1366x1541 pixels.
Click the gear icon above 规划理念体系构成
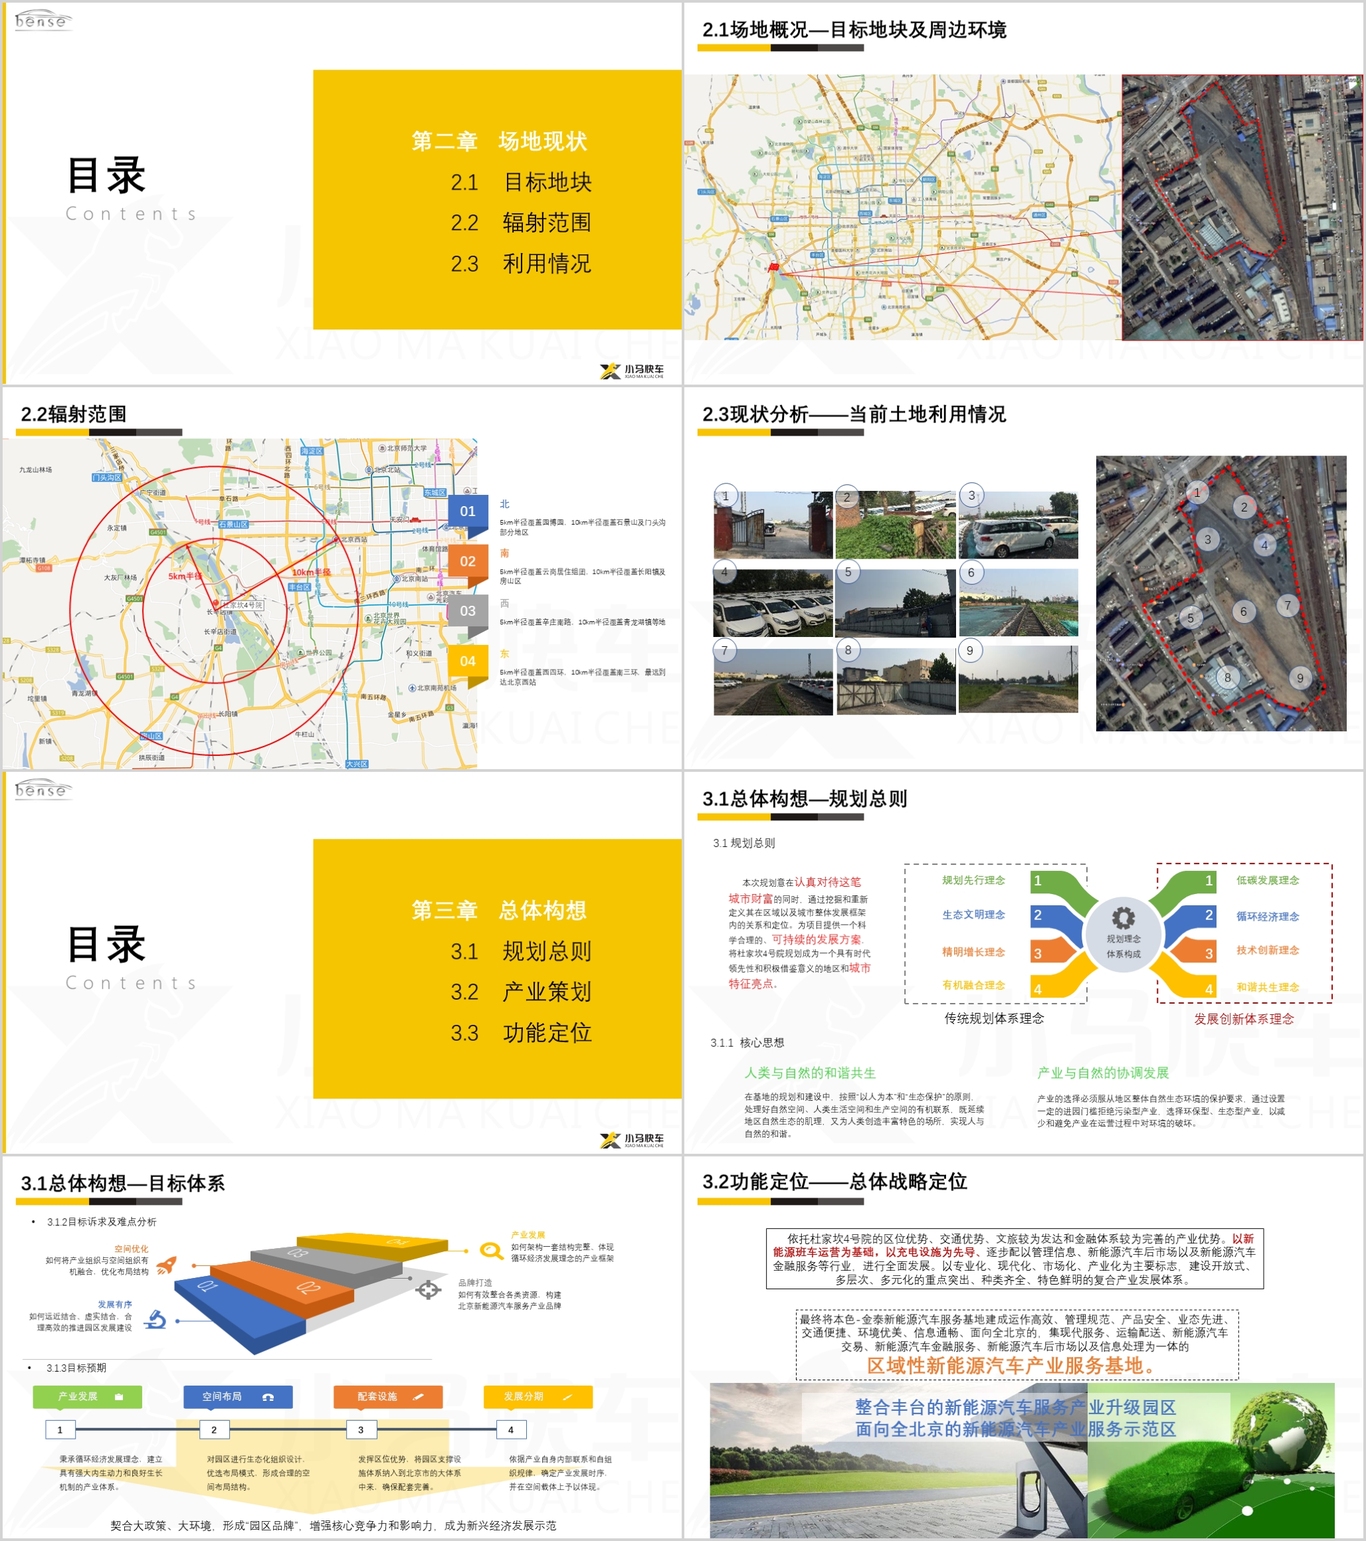[1124, 917]
